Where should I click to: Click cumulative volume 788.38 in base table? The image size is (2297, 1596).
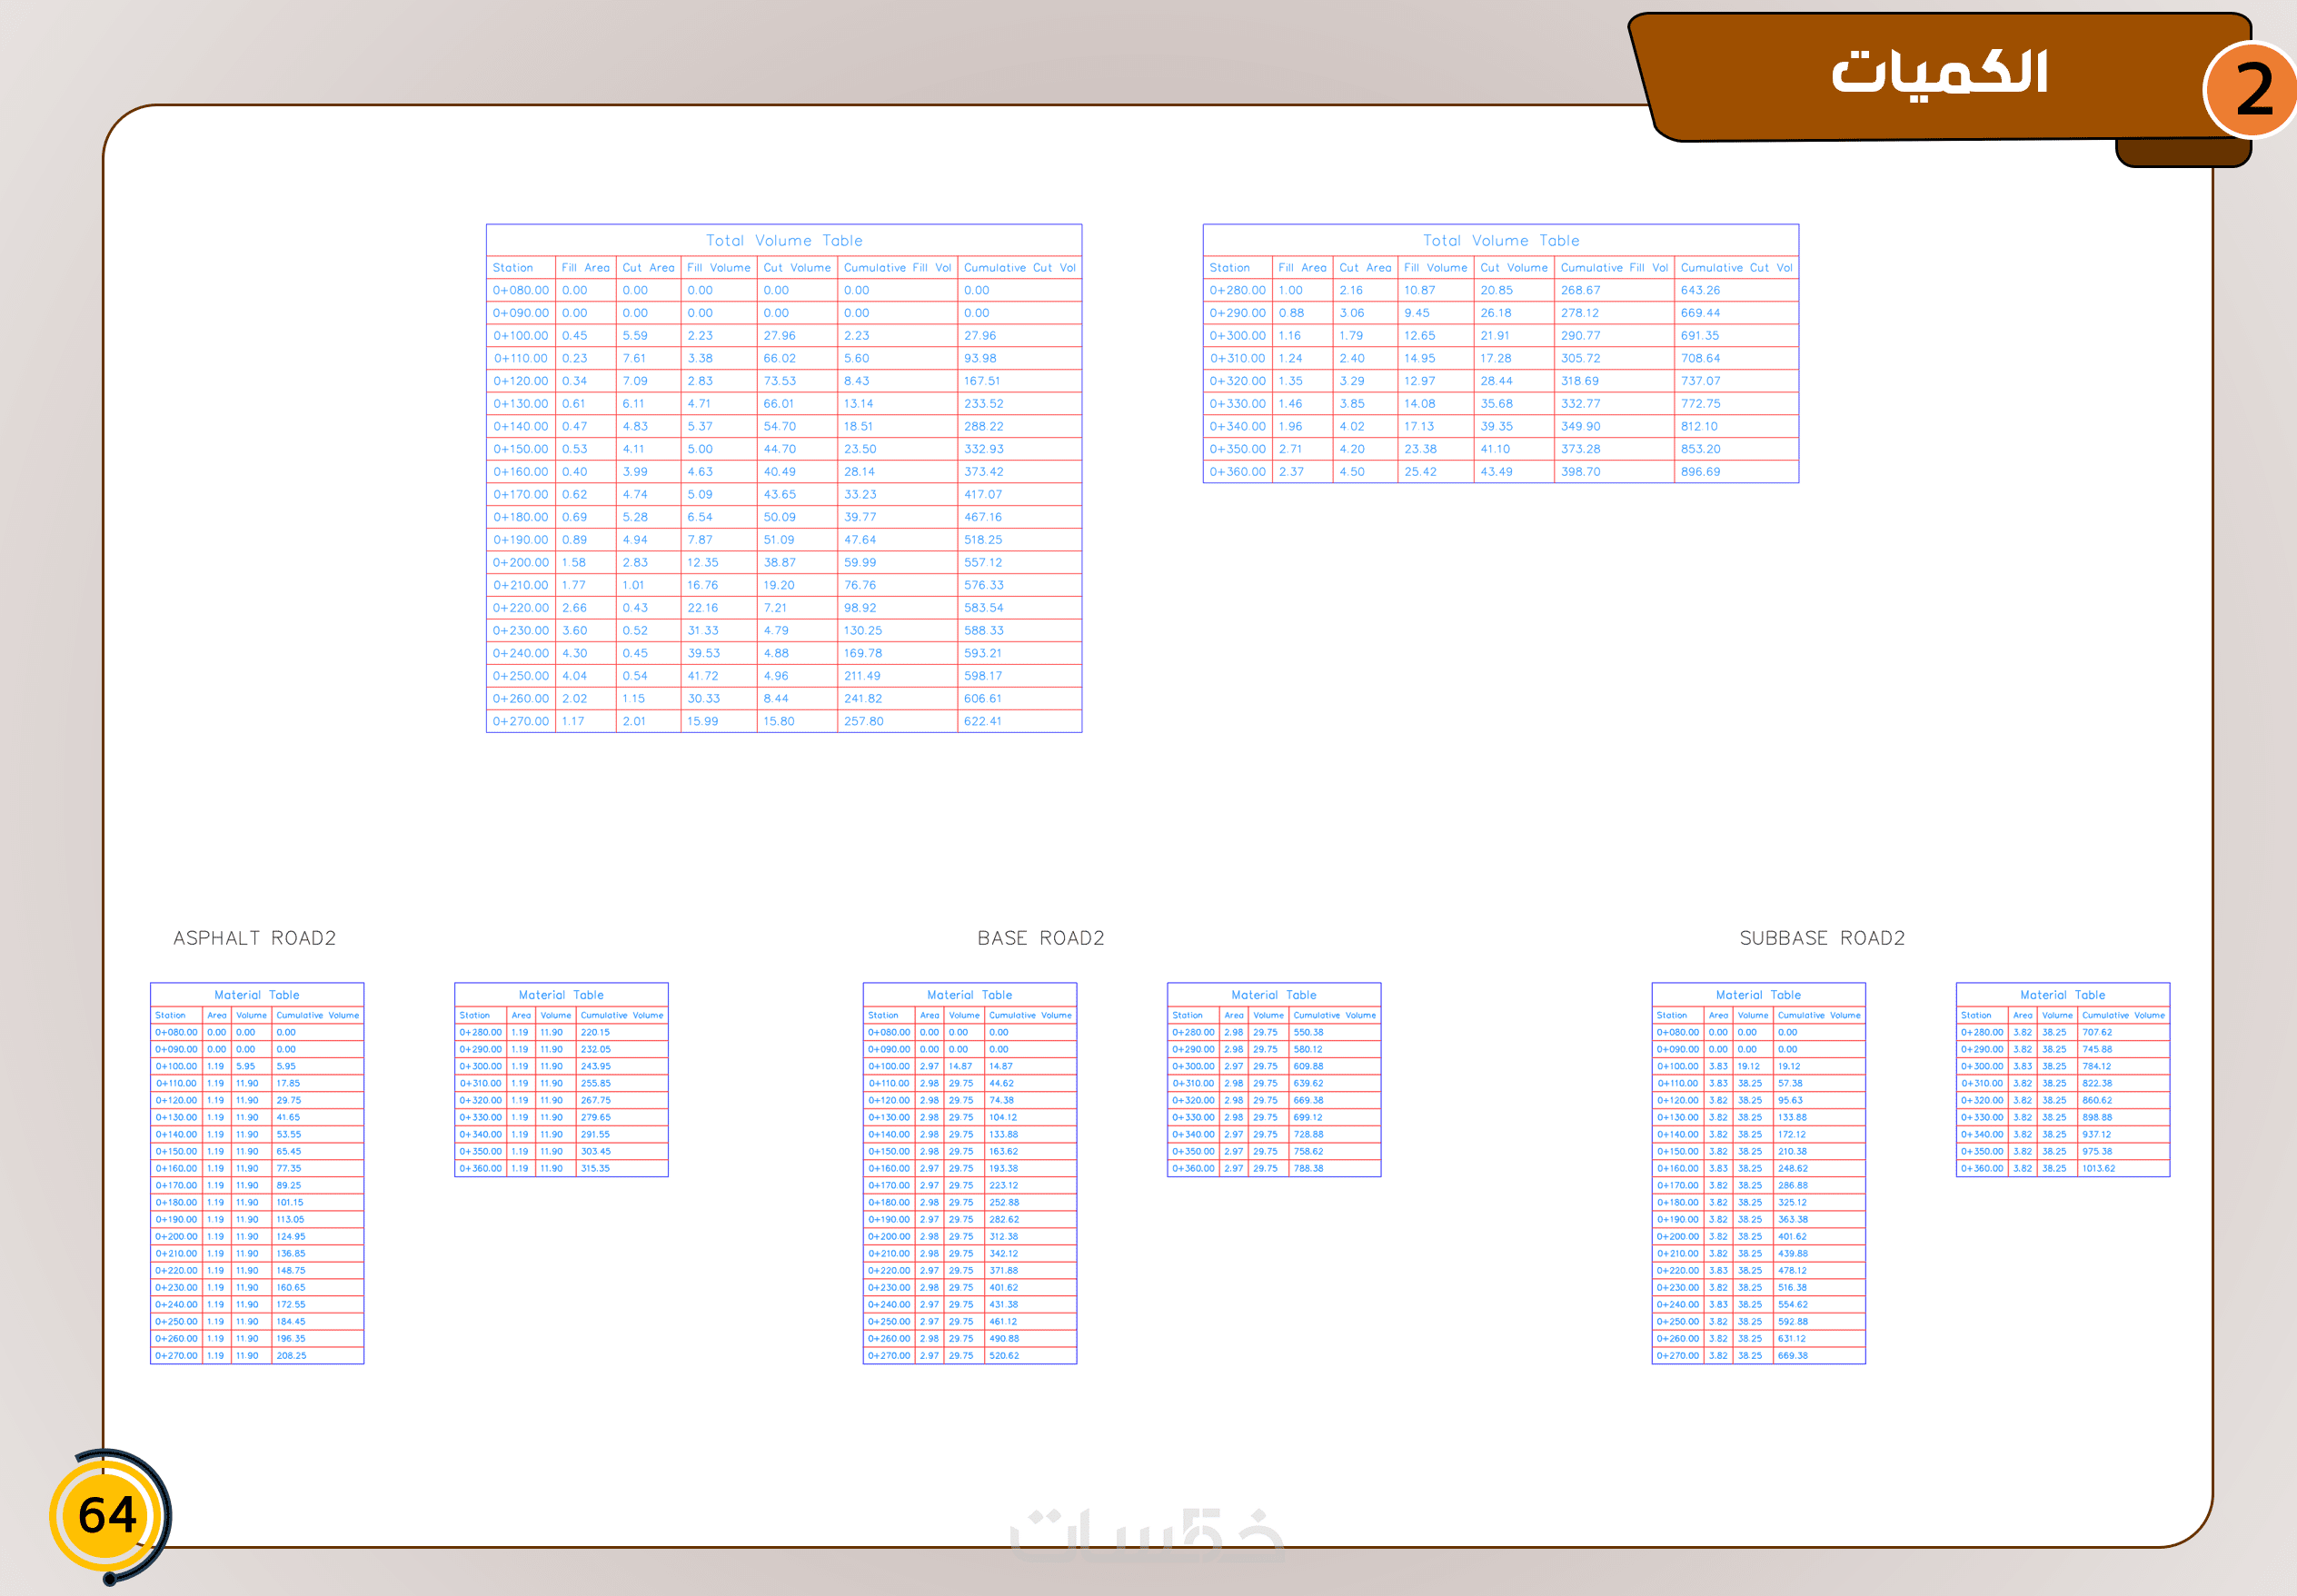[1308, 1168]
